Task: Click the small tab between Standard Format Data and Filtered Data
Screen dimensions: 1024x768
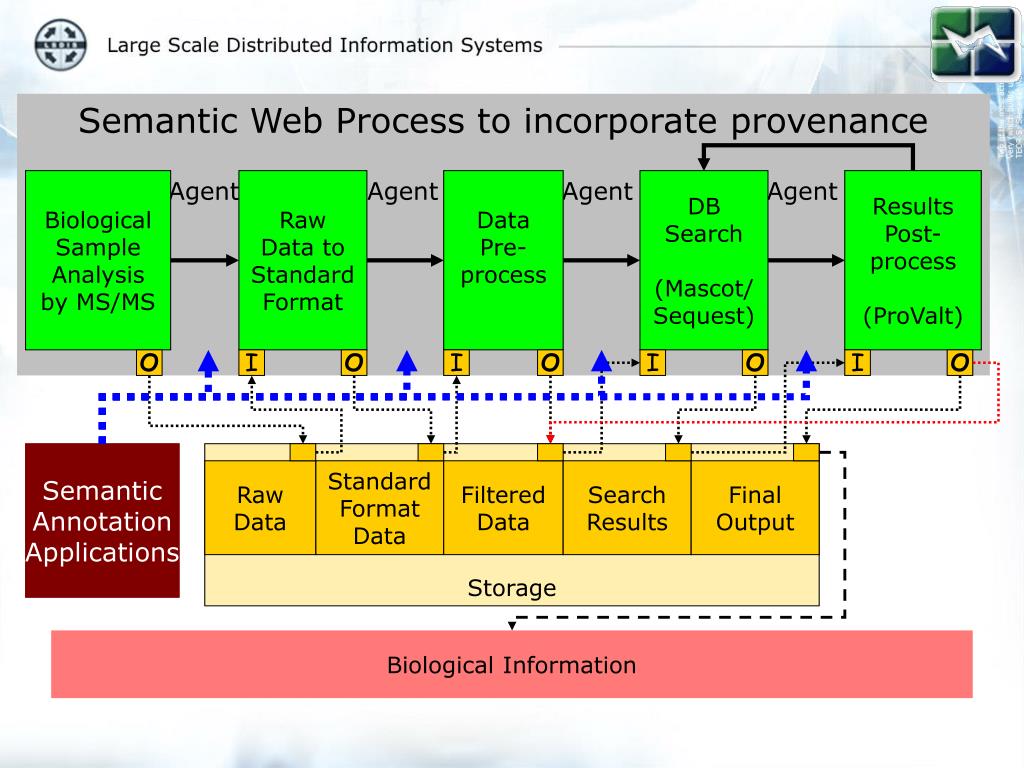Action: click(x=430, y=452)
